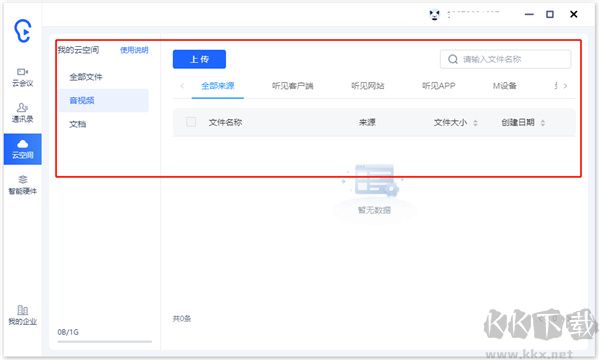The image size is (600, 361).
Task: Sort by 创建日期 arrows
Action: pyautogui.click(x=543, y=123)
